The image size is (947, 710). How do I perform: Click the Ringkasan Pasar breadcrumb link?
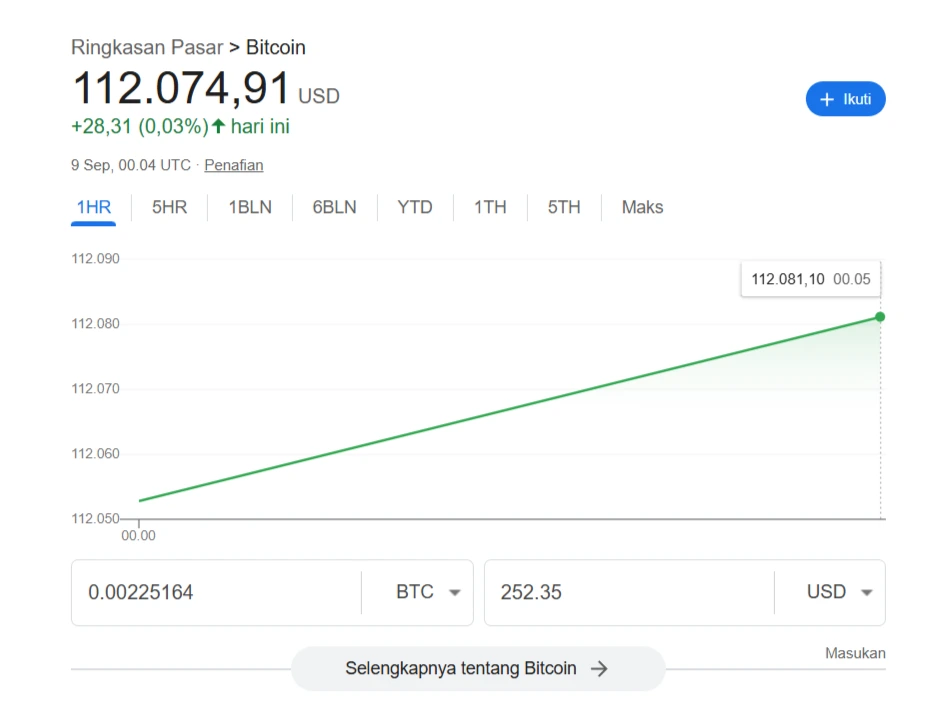[147, 47]
